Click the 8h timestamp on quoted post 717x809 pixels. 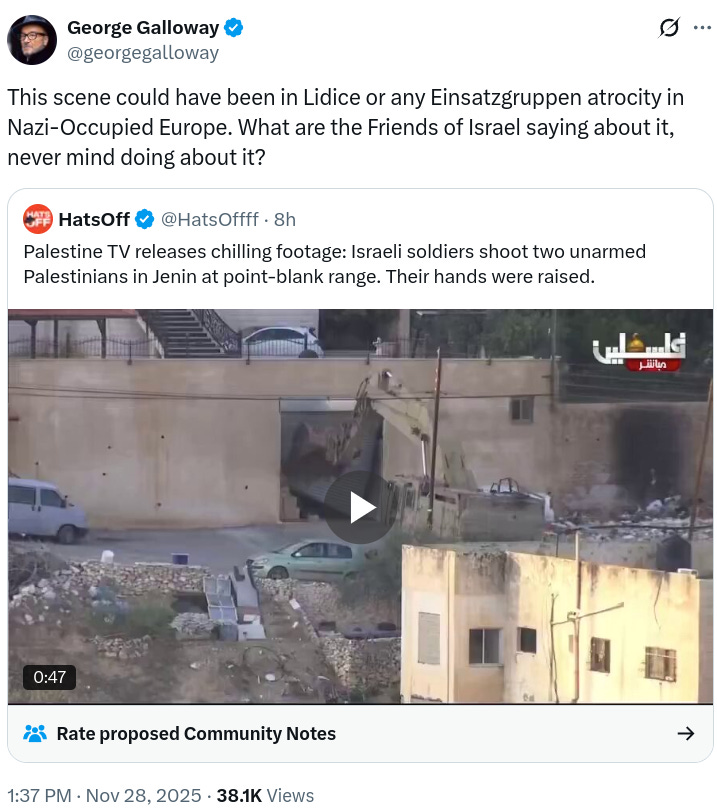click(x=285, y=219)
